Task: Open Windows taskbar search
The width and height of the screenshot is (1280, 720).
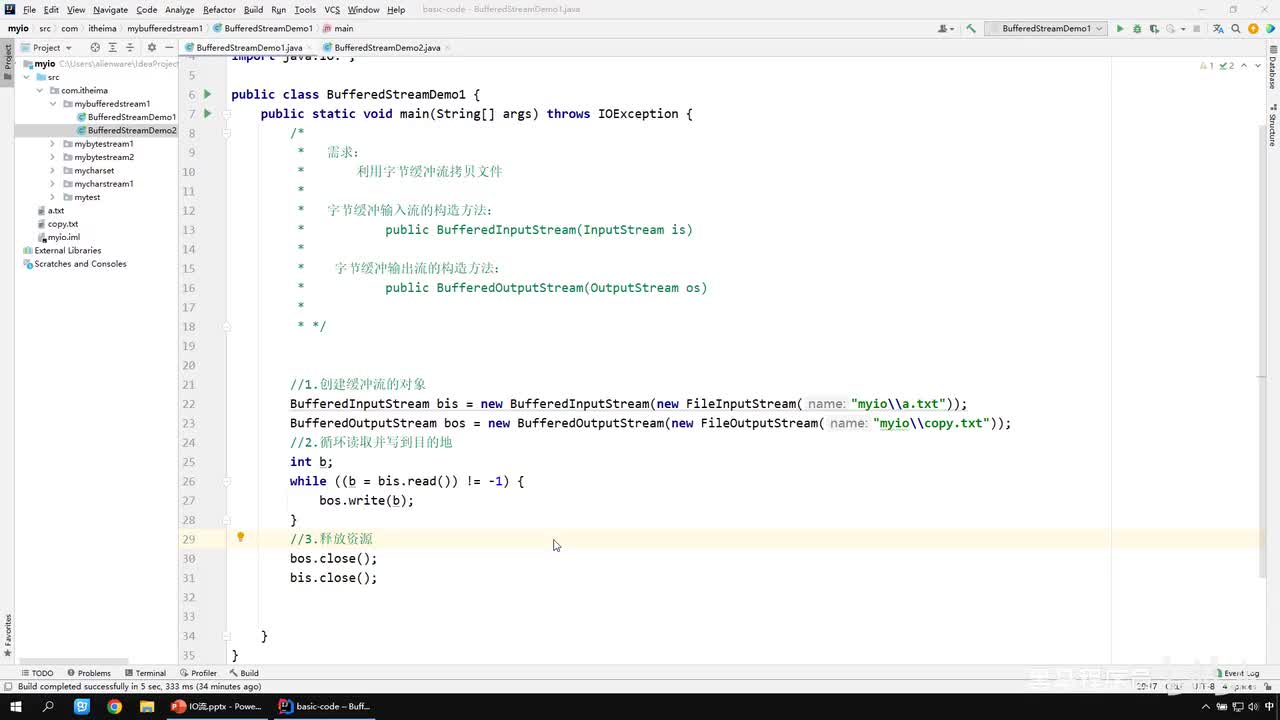Action: (48, 706)
